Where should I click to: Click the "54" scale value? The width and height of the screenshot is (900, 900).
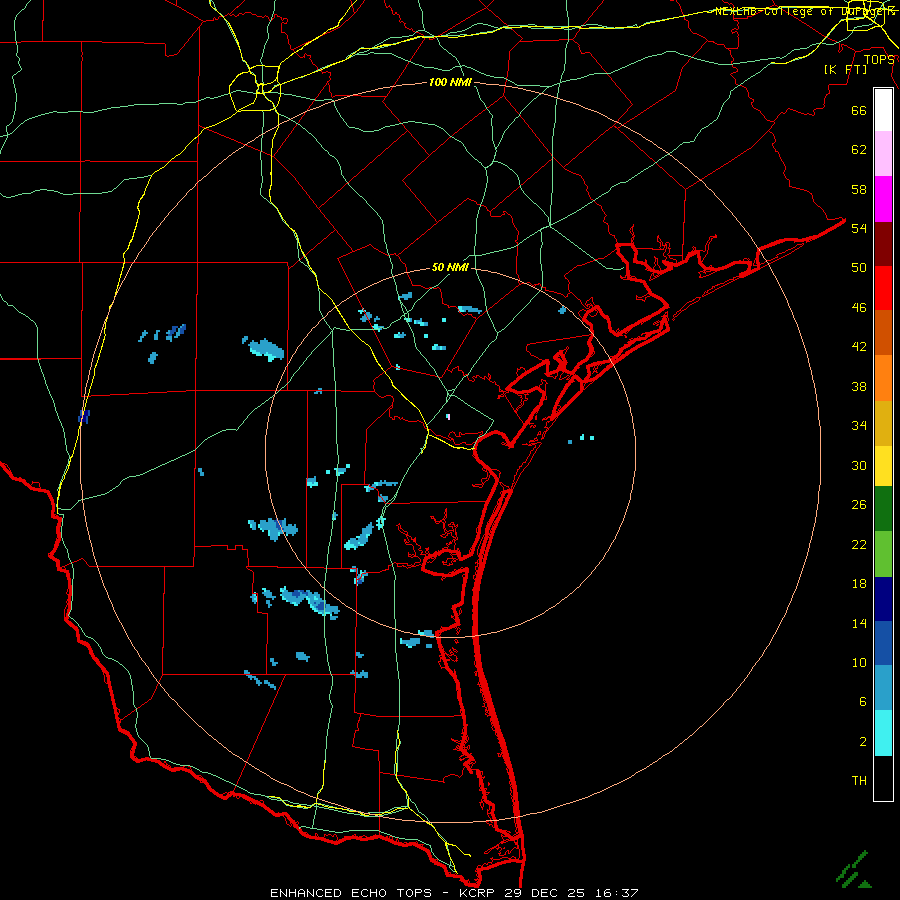[859, 228]
